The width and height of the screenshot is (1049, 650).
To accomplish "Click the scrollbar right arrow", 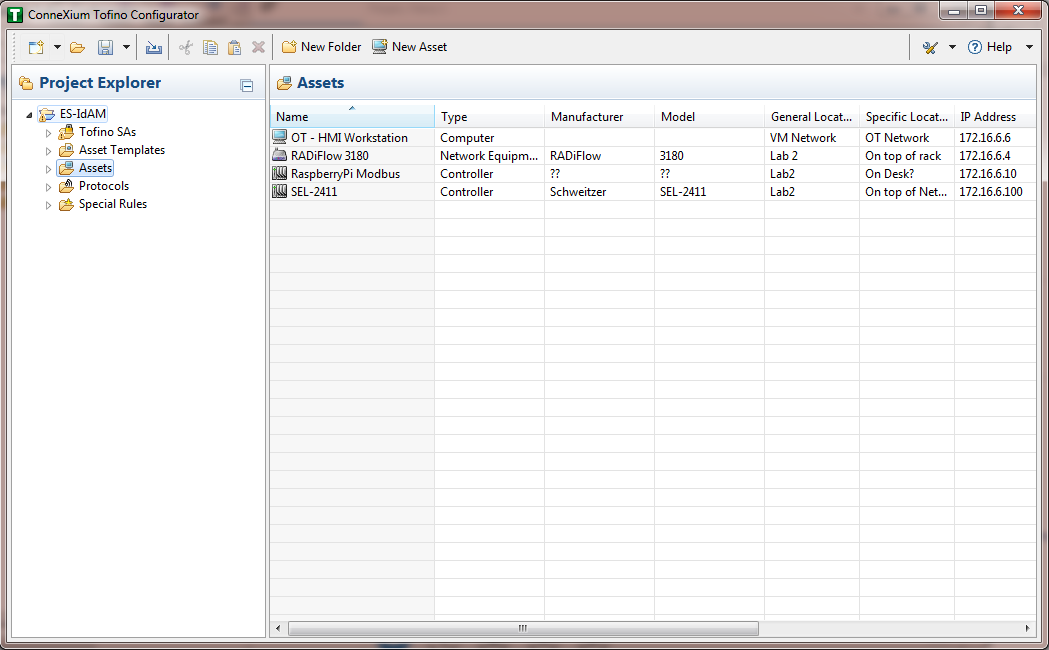I will (1028, 629).
